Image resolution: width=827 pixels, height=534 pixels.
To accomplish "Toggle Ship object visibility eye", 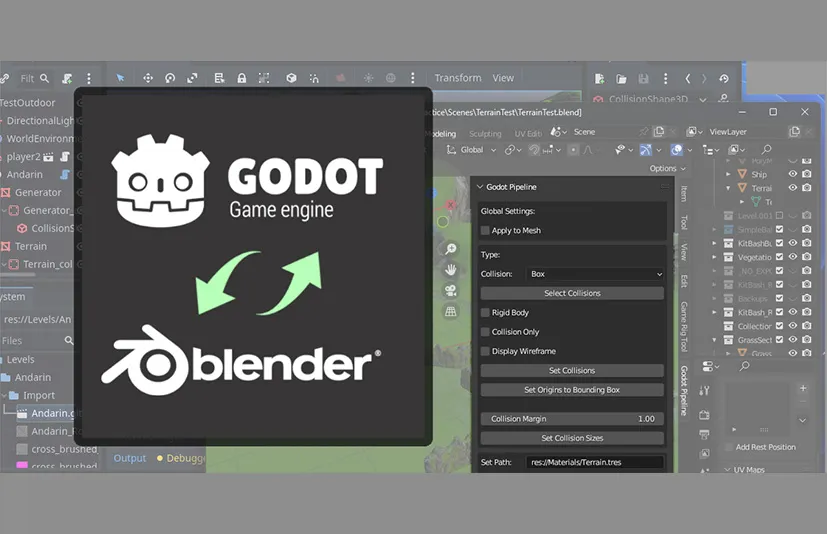I will tap(792, 174).
